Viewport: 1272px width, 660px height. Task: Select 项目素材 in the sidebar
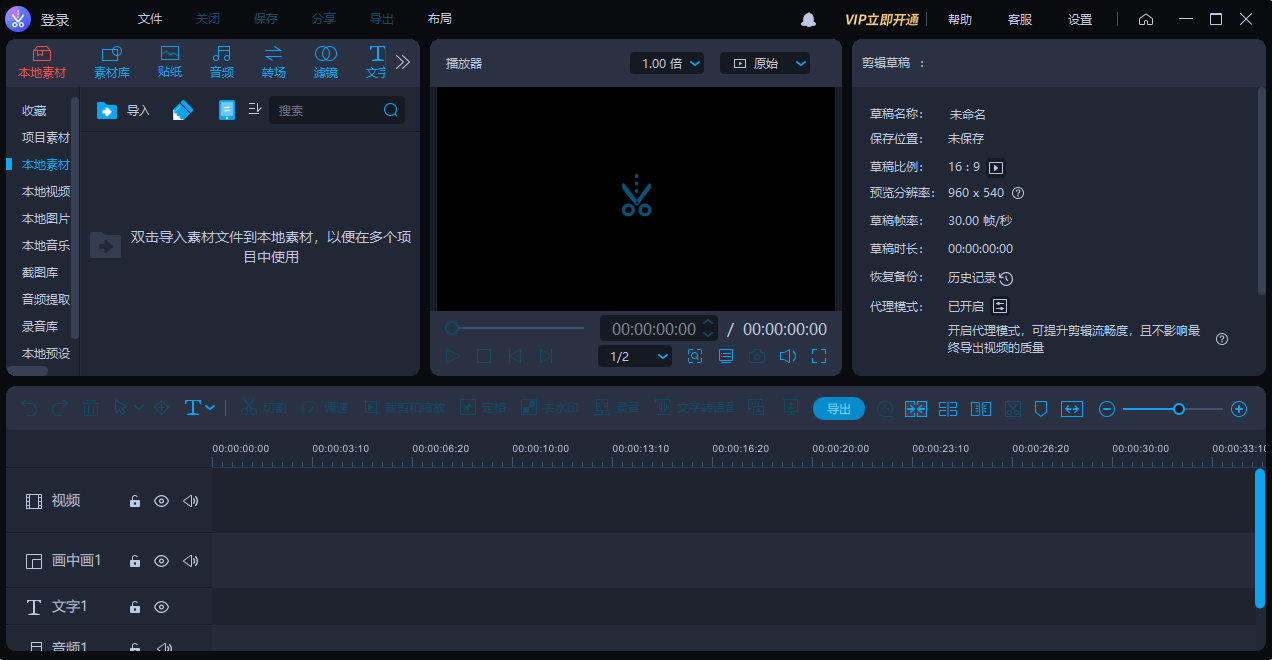(46, 138)
